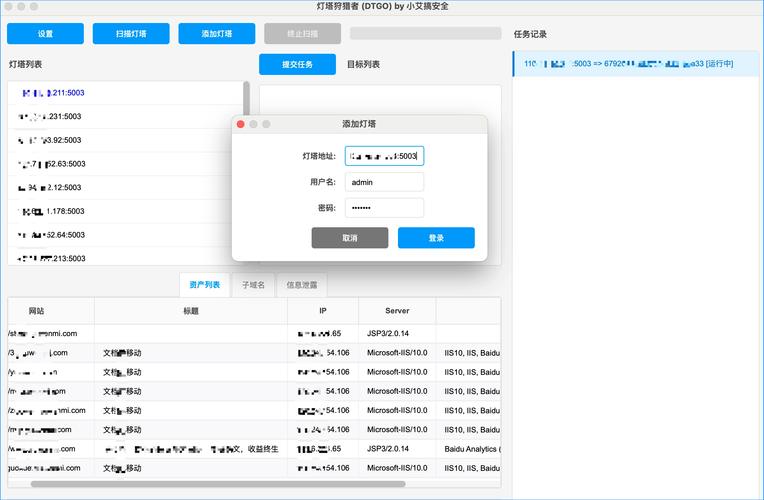Click the blue 登录 login button
This screenshot has height=500, width=764.
436,238
